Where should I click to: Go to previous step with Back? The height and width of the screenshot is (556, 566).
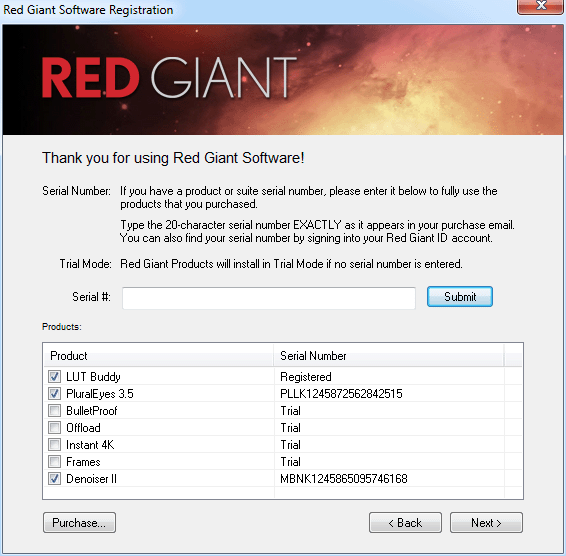[405, 522]
